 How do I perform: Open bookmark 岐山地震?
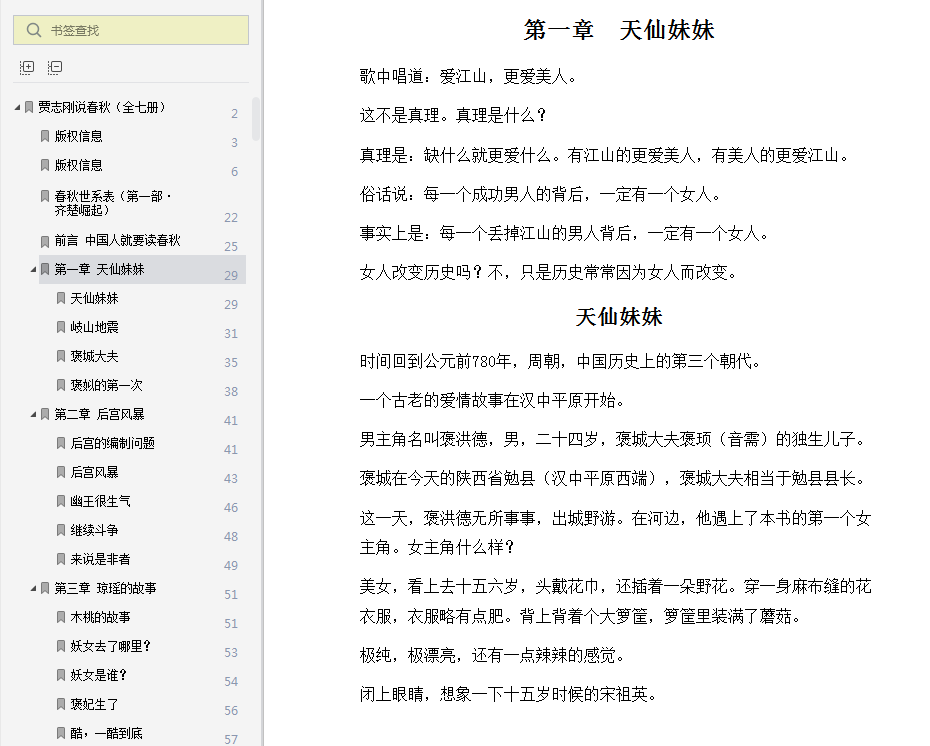pyautogui.click(x=94, y=327)
